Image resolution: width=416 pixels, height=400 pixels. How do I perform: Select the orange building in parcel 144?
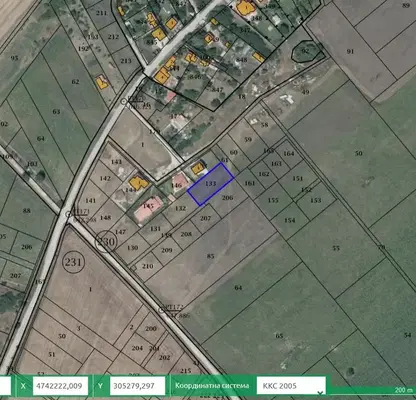point(139,183)
